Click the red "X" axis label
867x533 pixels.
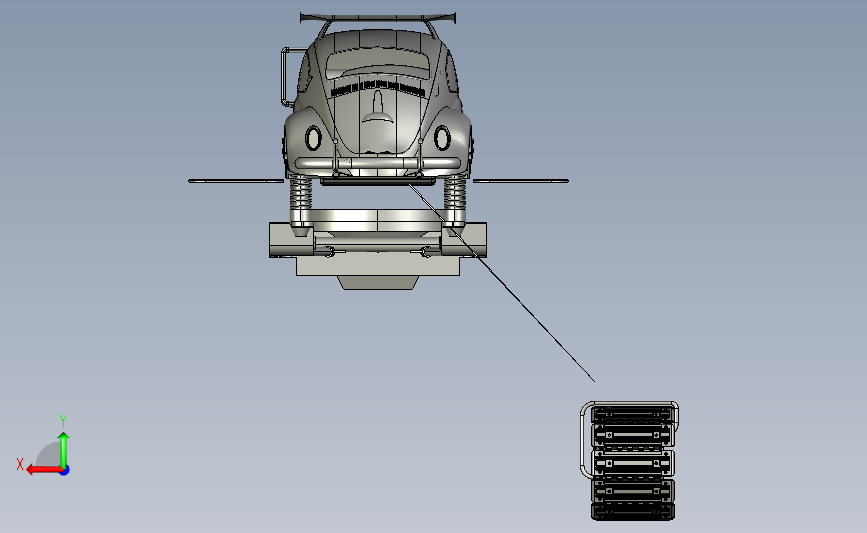pyautogui.click(x=20, y=464)
